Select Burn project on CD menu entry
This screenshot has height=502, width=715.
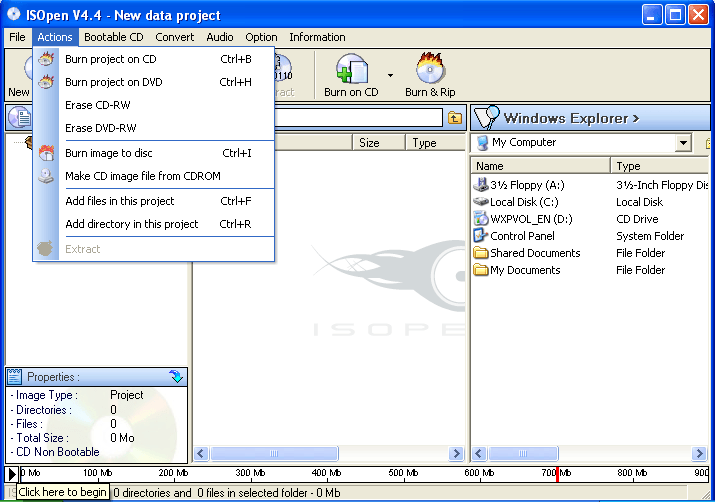click(x=154, y=59)
